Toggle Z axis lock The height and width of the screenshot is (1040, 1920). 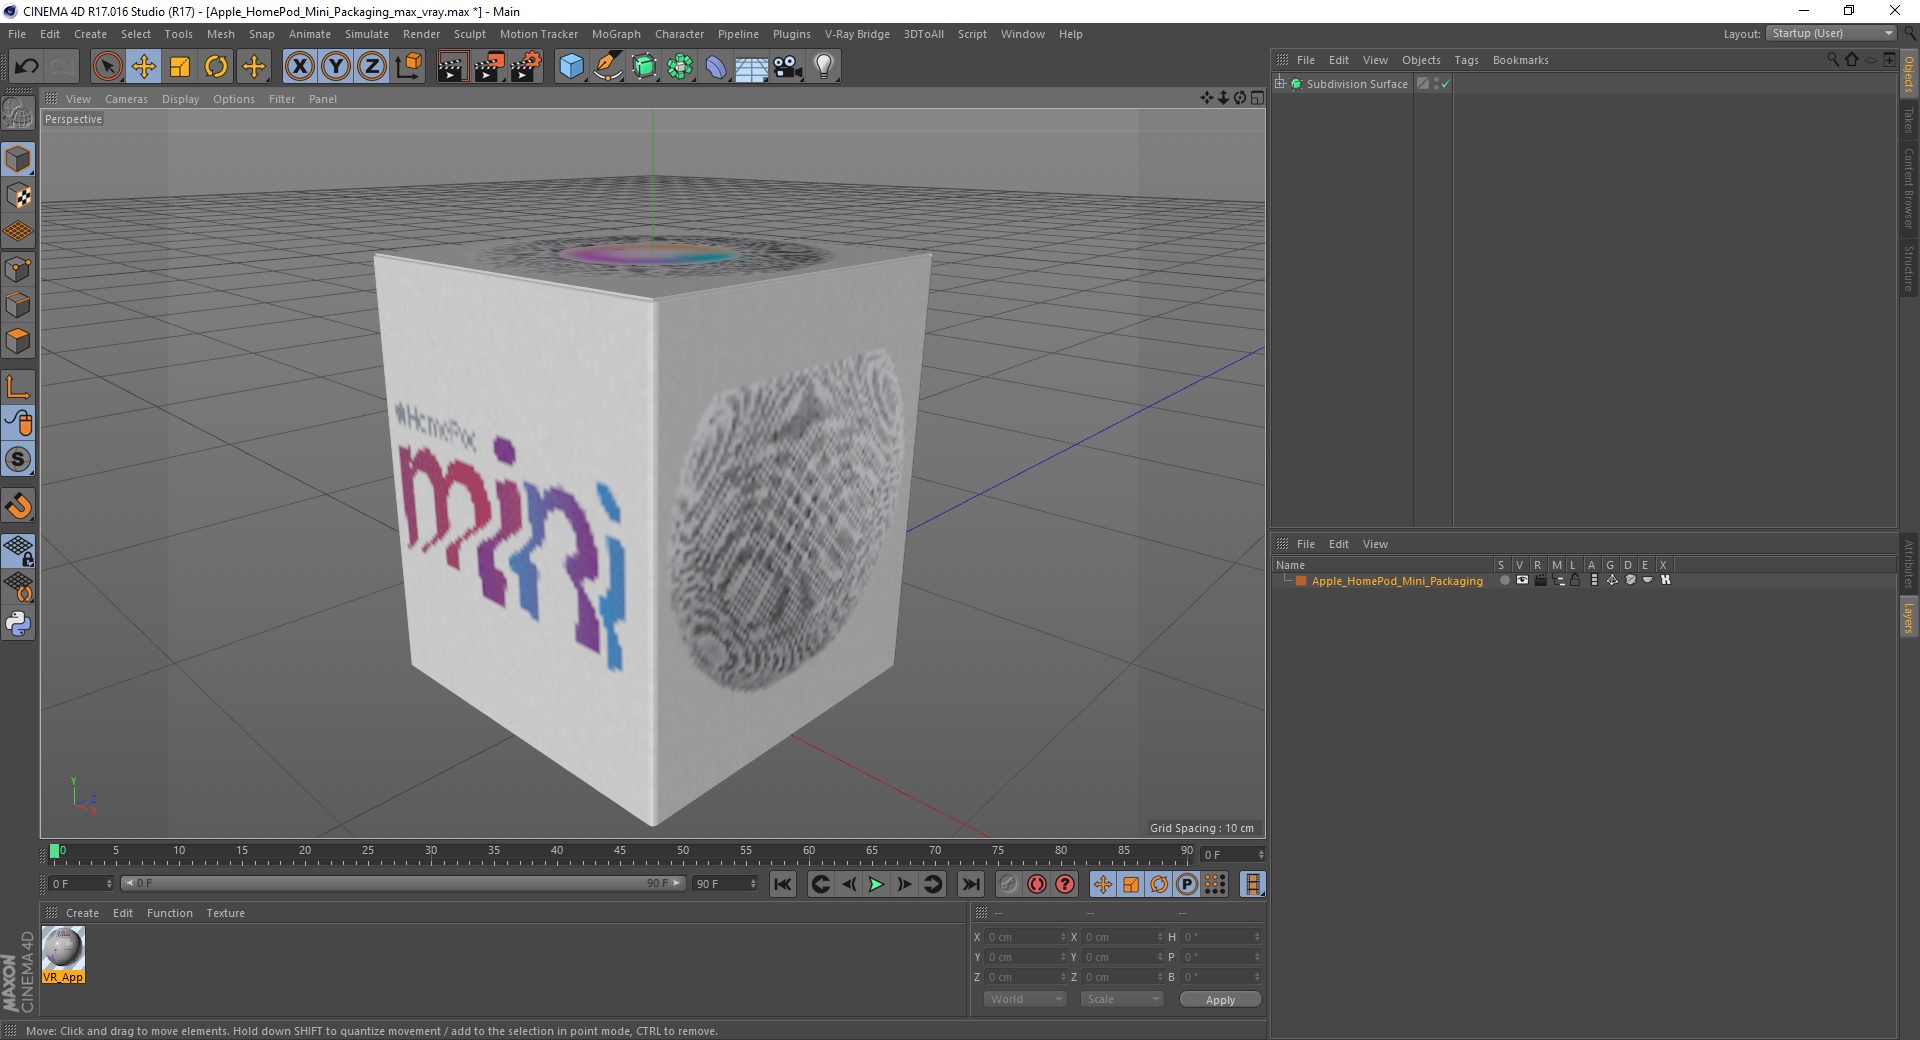(x=372, y=67)
